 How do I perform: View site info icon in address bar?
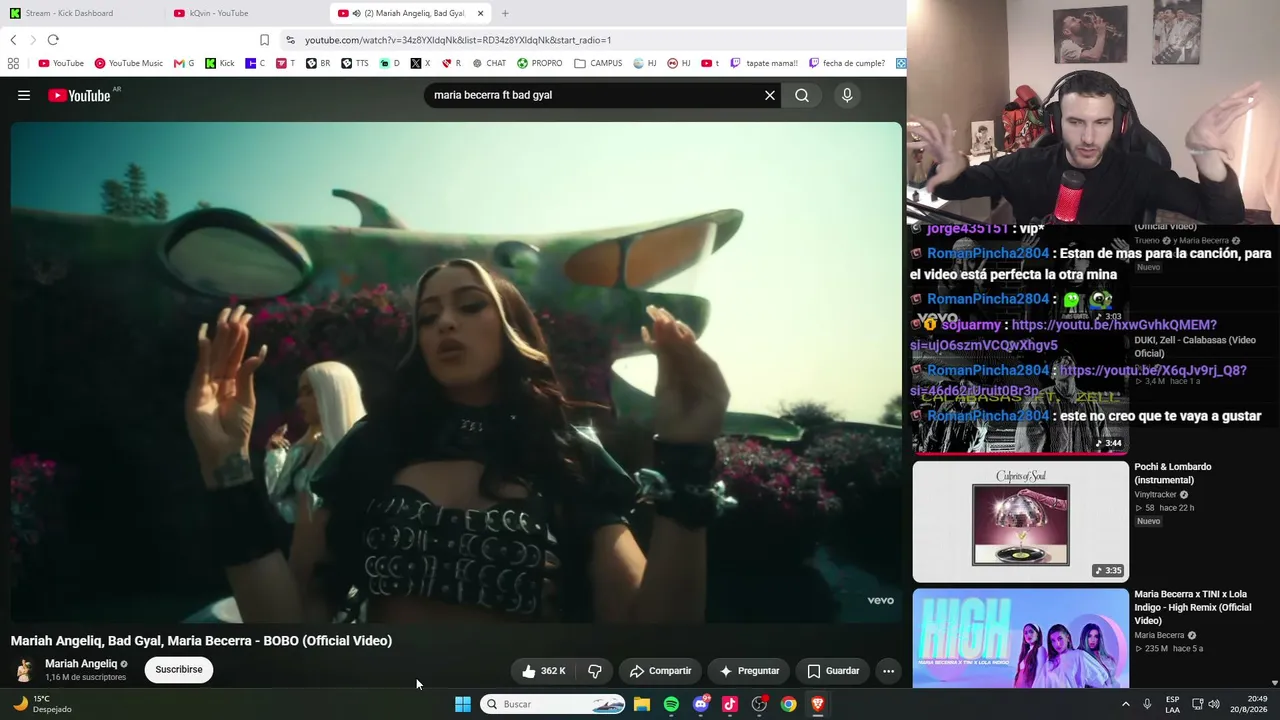[x=290, y=40]
